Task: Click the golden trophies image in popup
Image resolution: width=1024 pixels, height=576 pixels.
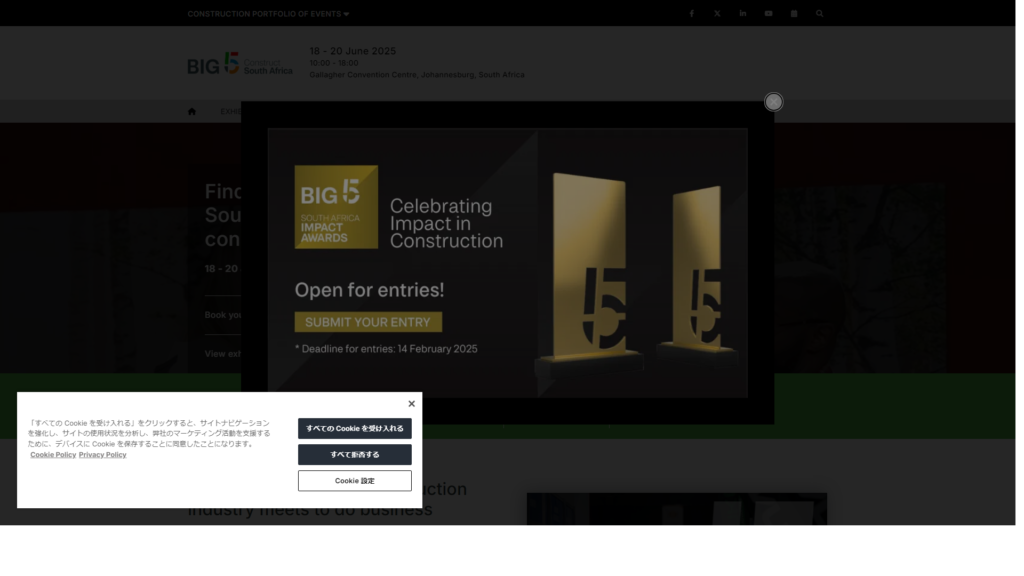Action: (637, 274)
